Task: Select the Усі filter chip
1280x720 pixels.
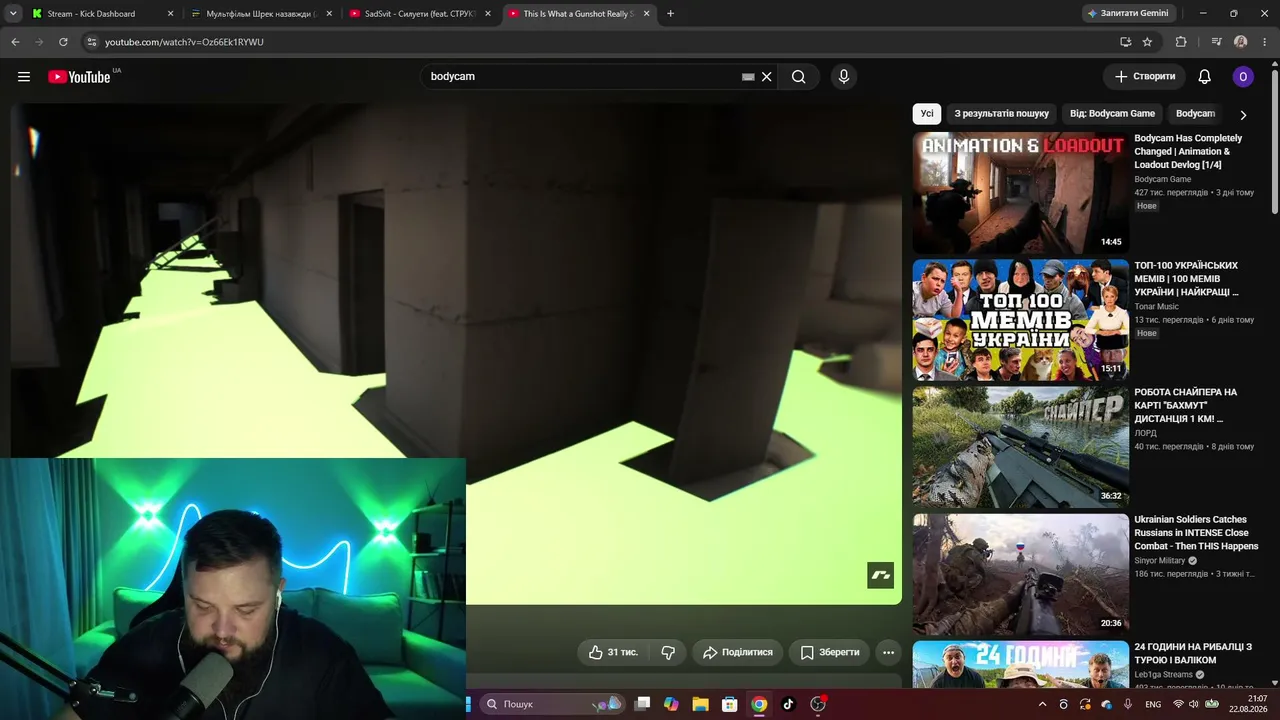Action: coord(927,114)
